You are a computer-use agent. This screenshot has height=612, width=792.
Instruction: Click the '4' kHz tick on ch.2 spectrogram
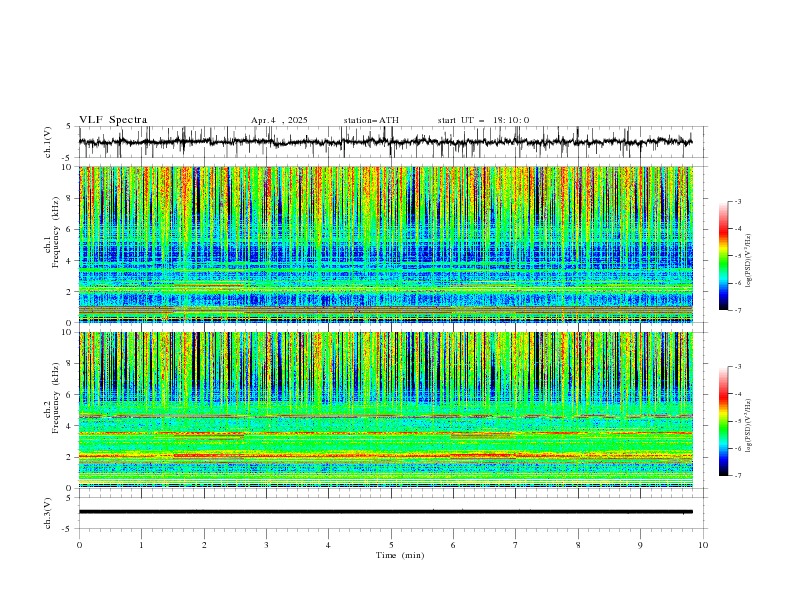pyautogui.click(x=70, y=426)
